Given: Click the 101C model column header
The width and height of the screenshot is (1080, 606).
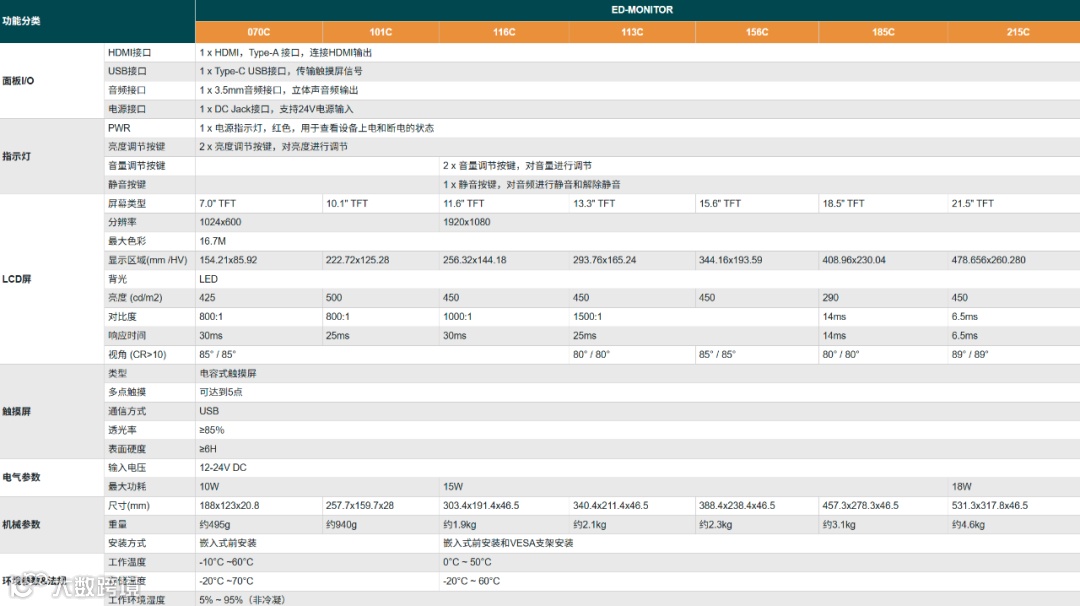Looking at the screenshot, I should click(380, 32).
